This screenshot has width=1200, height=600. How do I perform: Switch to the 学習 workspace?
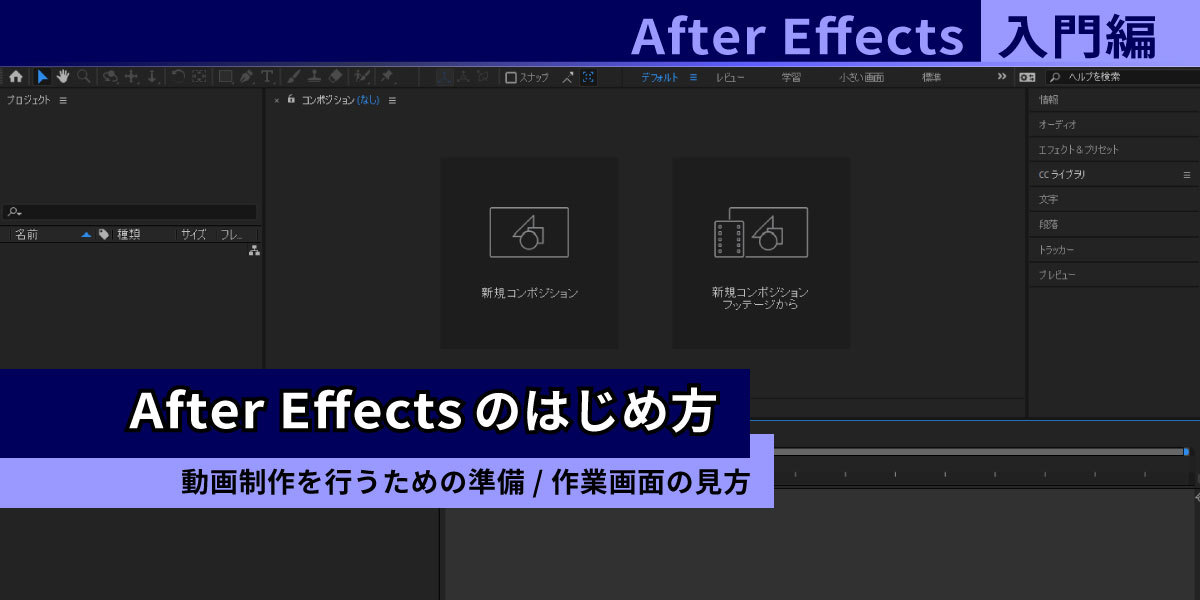click(791, 77)
